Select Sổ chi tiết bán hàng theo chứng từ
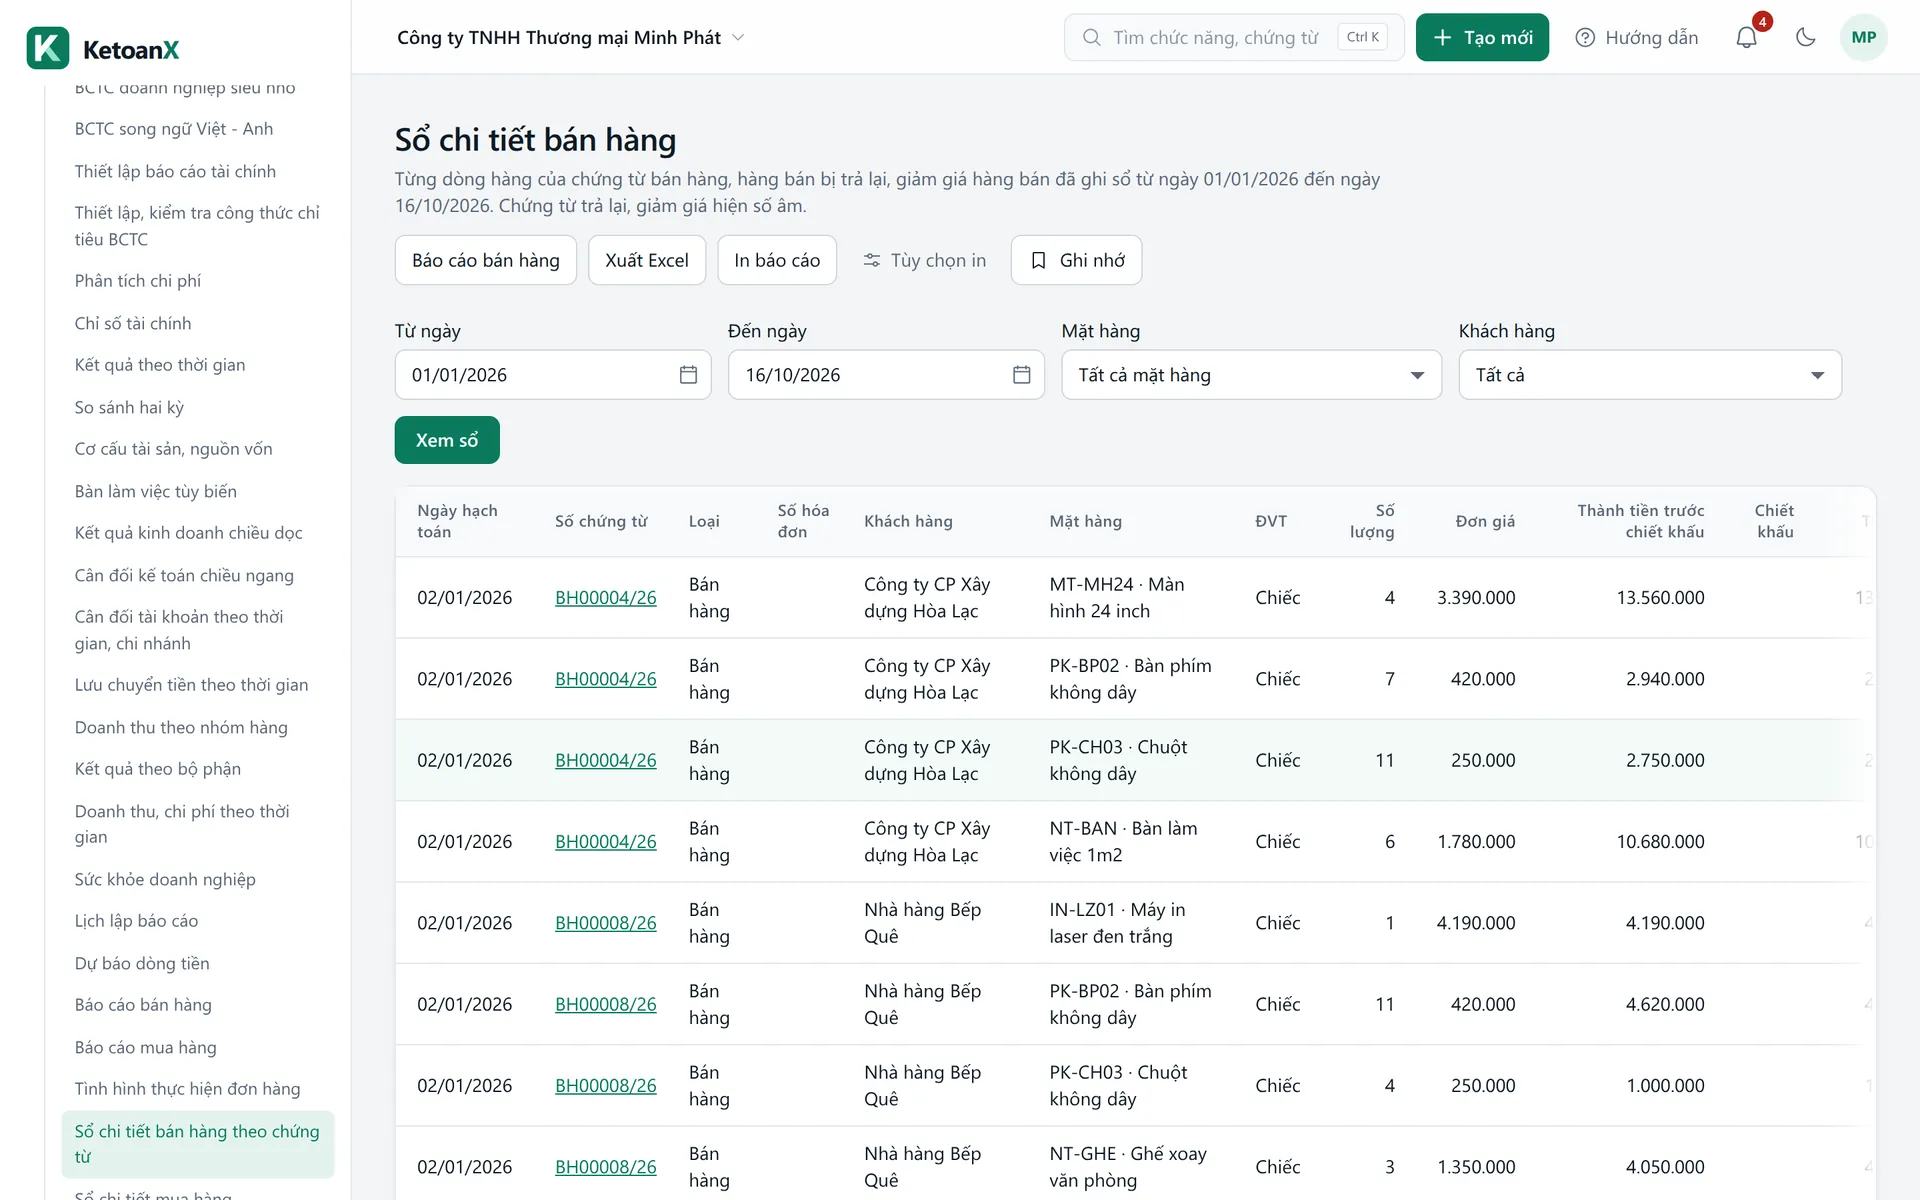This screenshot has height=1200, width=1920. (198, 1144)
